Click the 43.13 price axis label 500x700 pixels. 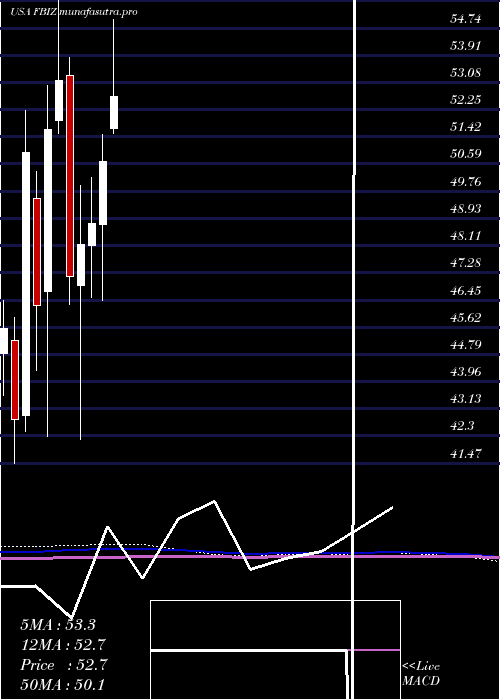click(x=466, y=400)
